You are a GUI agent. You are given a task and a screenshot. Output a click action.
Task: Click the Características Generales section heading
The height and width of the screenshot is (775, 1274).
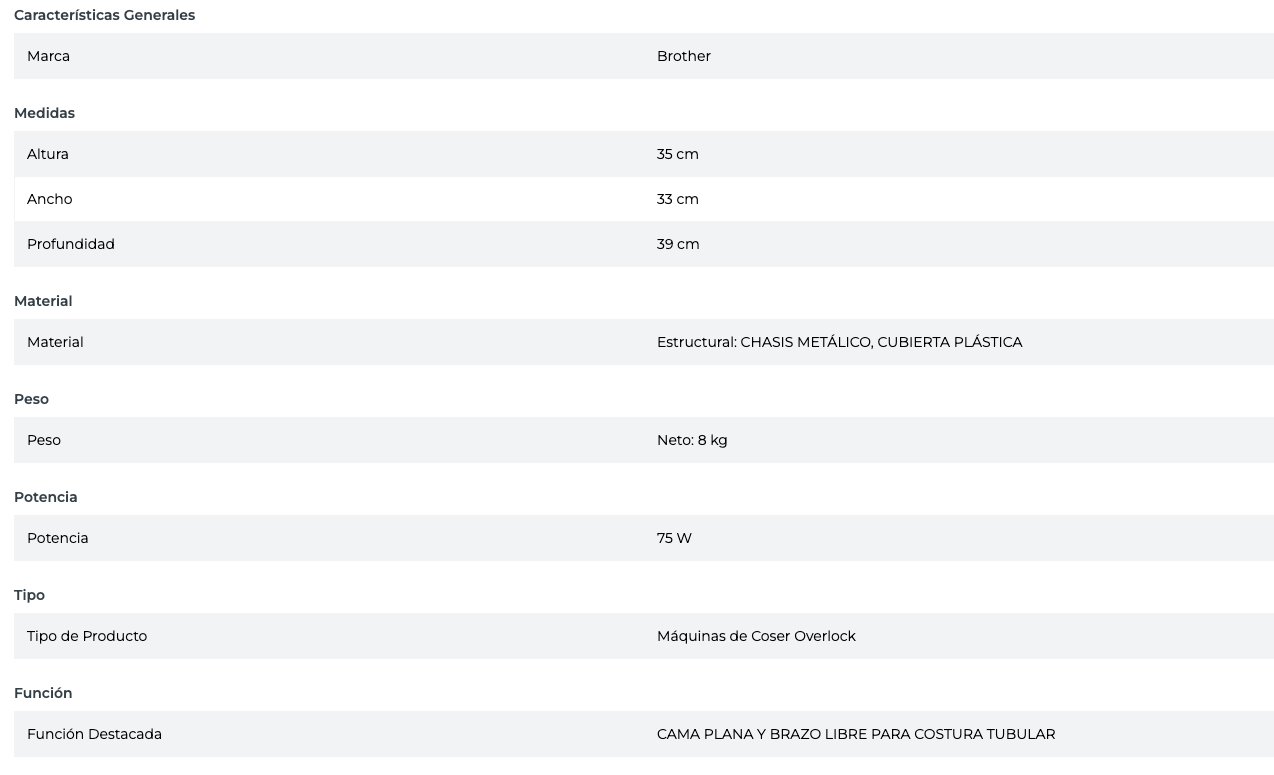(104, 15)
